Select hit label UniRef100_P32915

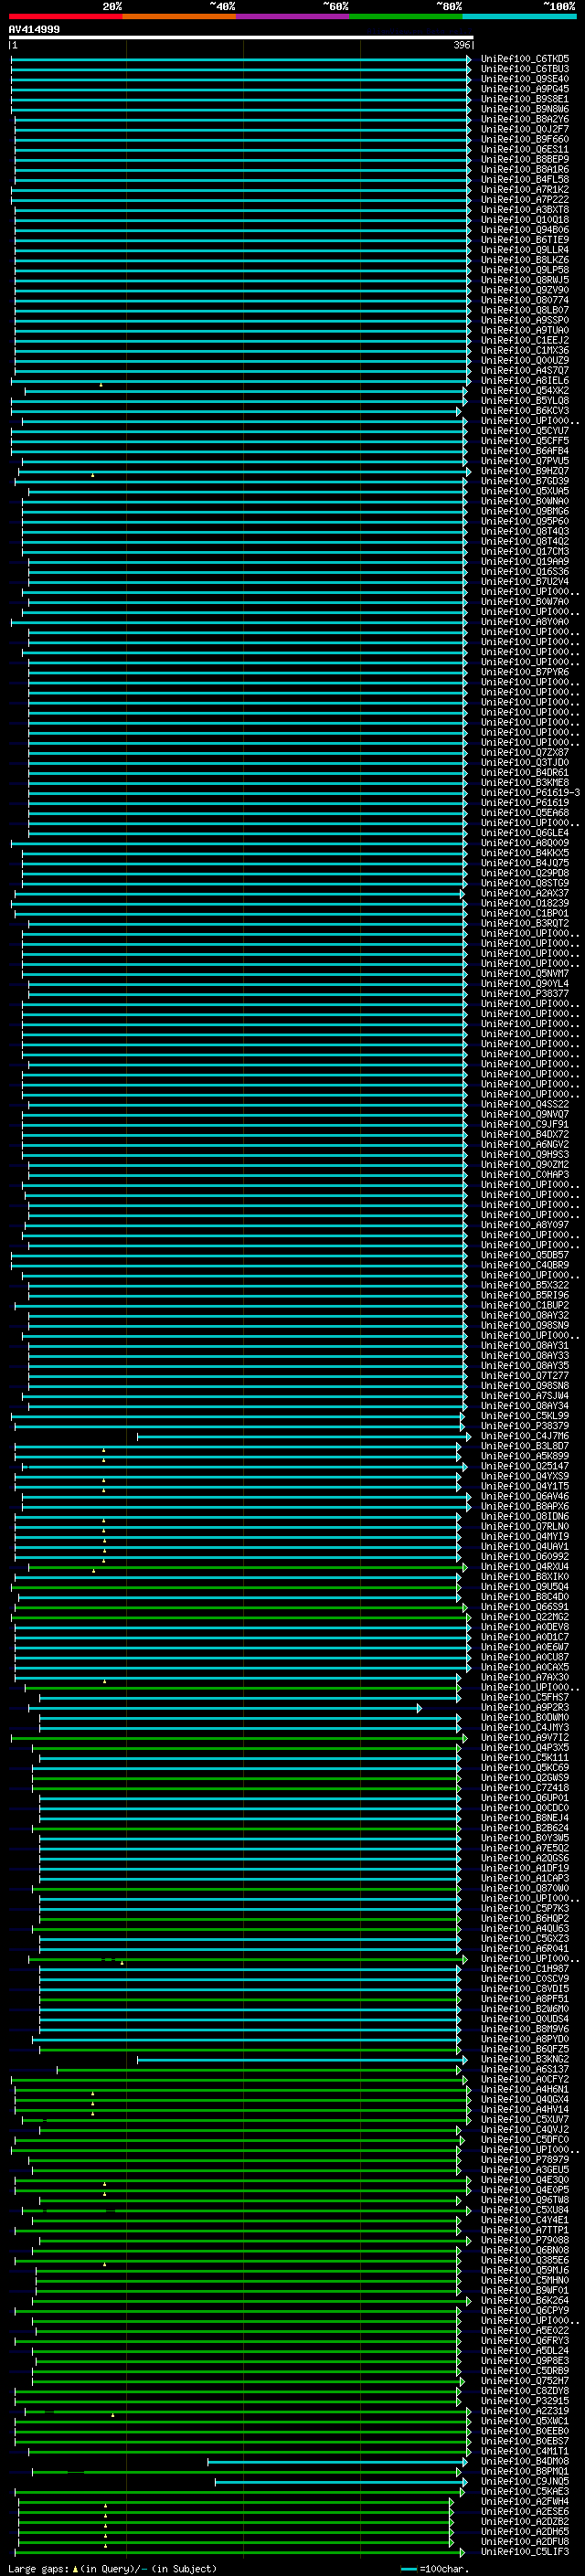[525, 2401]
